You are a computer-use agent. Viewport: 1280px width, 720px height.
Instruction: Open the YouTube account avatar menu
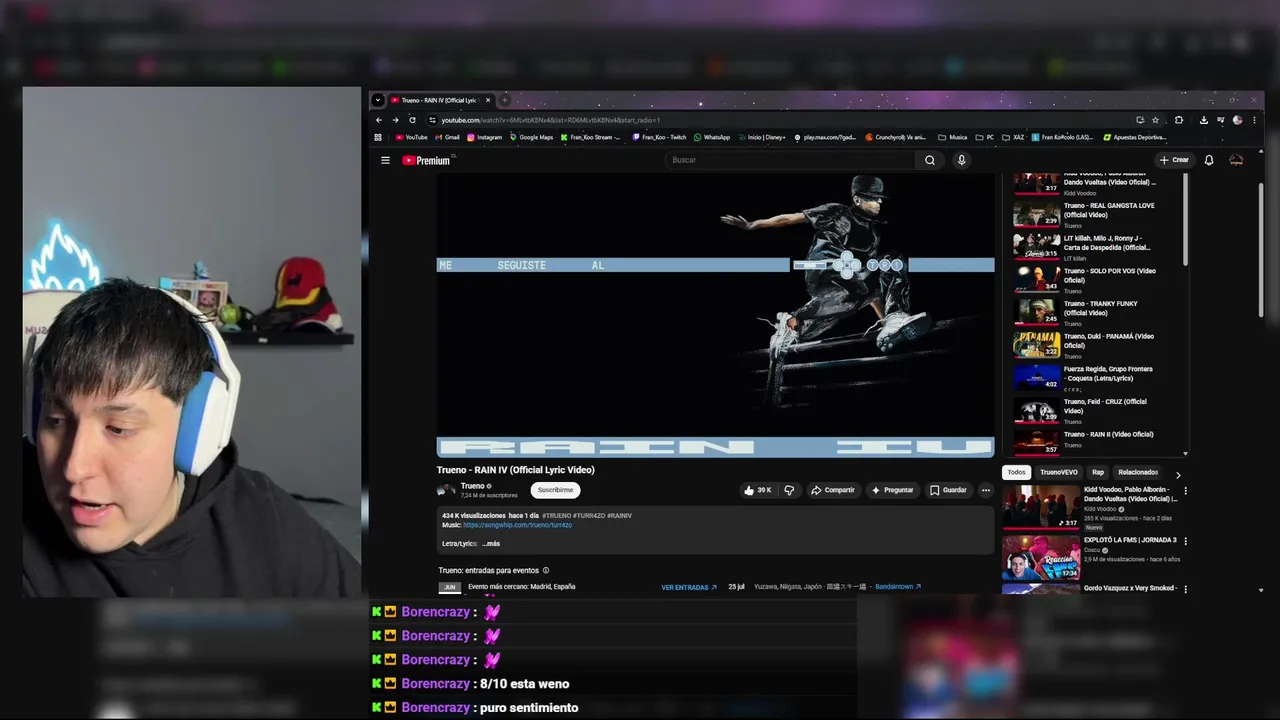[x=1236, y=160]
